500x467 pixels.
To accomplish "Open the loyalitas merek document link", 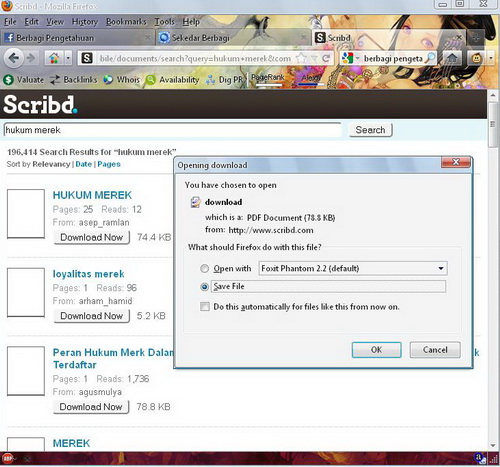I will (x=88, y=274).
